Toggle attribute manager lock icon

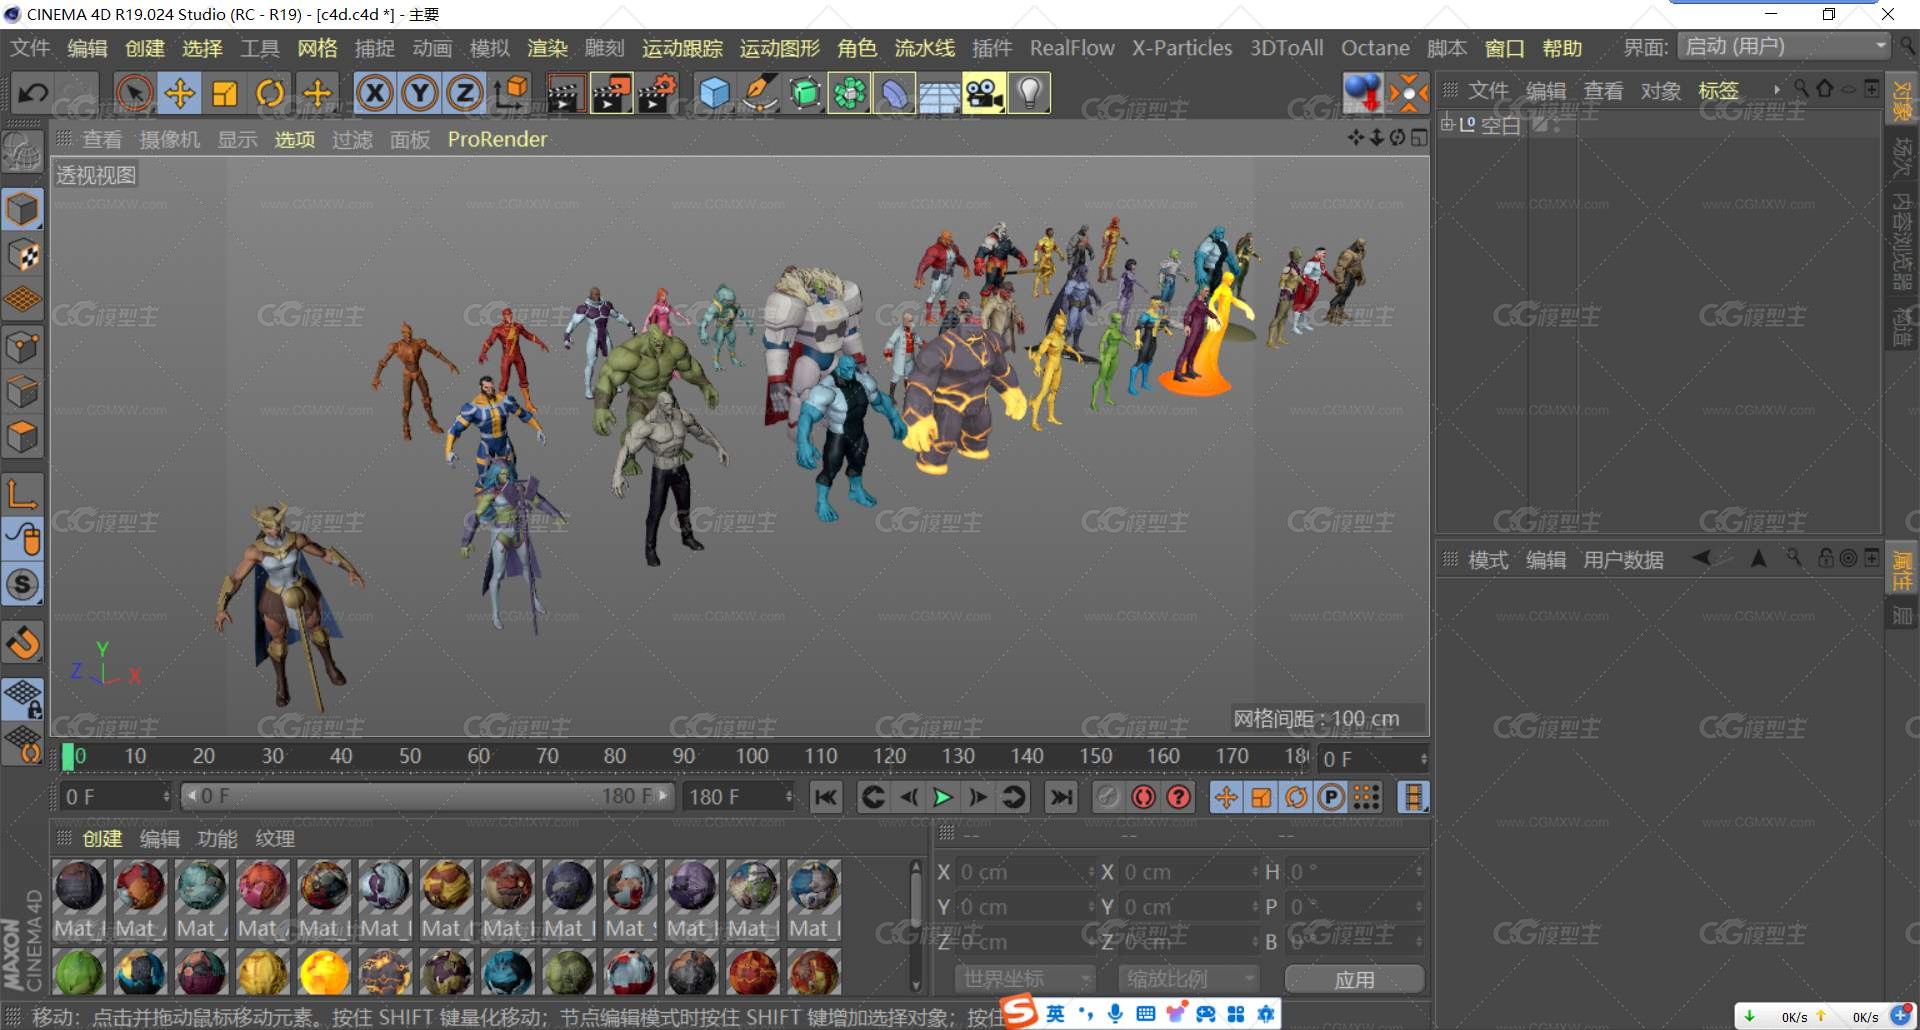click(x=1826, y=558)
